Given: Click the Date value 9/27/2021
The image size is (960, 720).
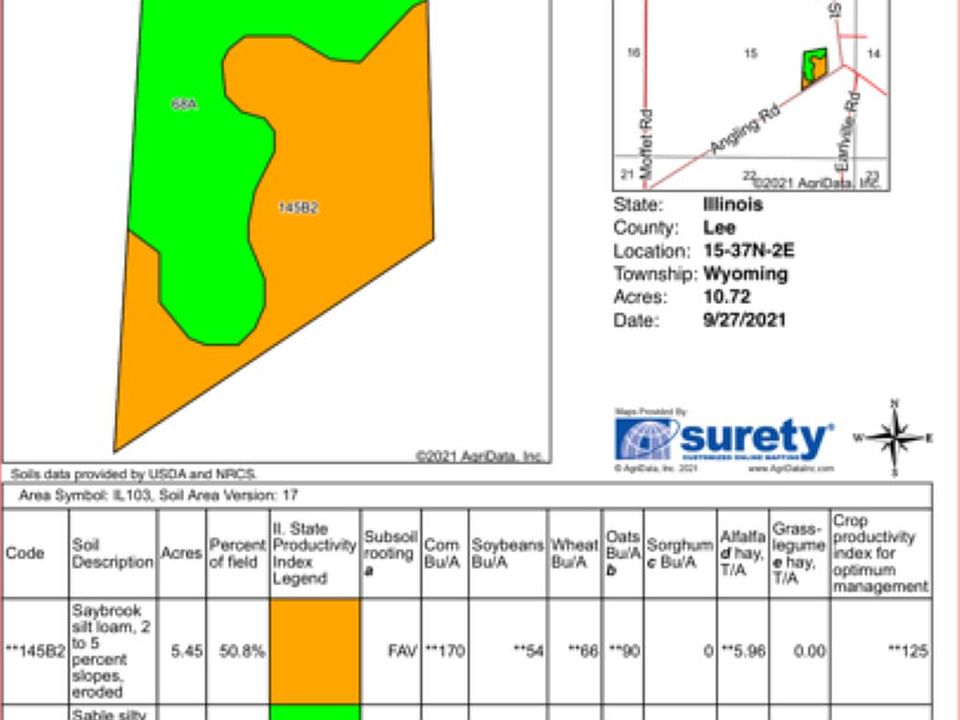Looking at the screenshot, I should pos(744,320).
